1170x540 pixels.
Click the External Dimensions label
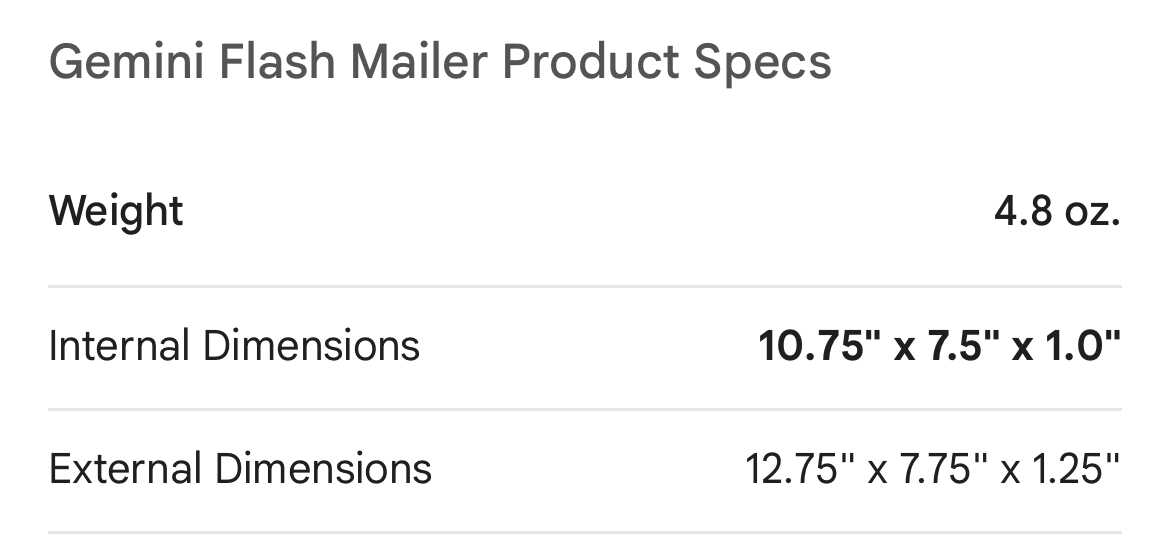click(240, 468)
